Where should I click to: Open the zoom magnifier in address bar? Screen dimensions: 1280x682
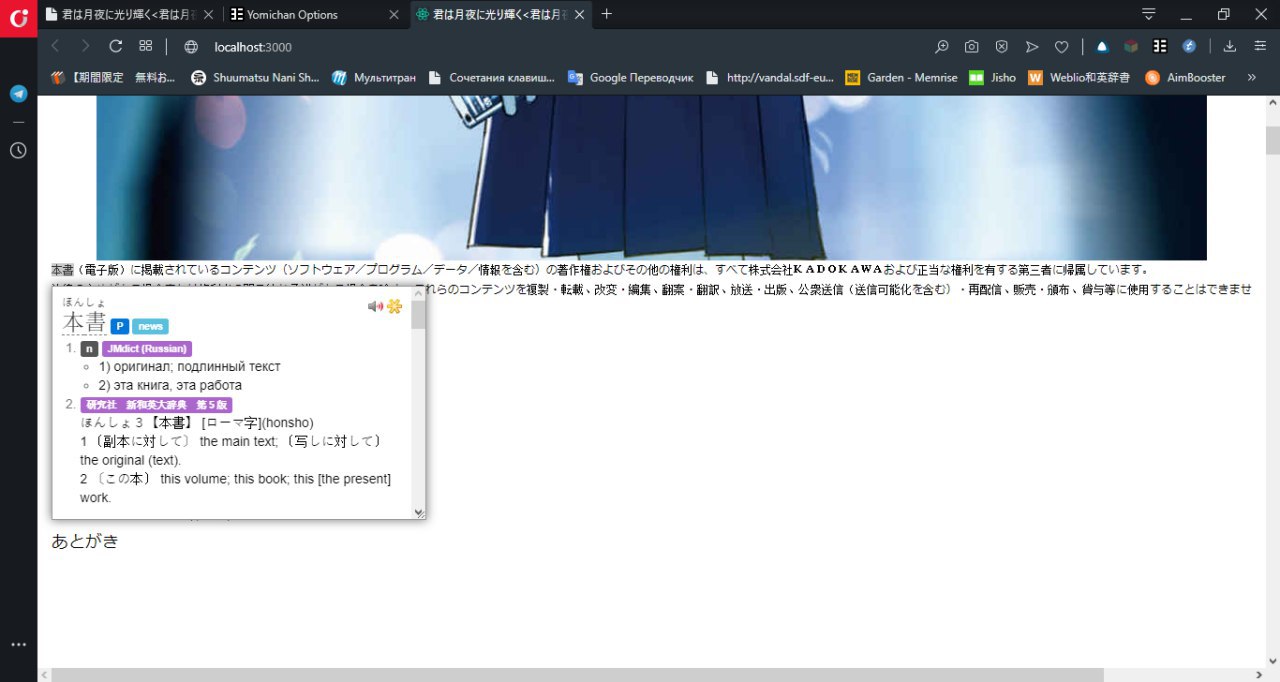pos(941,46)
